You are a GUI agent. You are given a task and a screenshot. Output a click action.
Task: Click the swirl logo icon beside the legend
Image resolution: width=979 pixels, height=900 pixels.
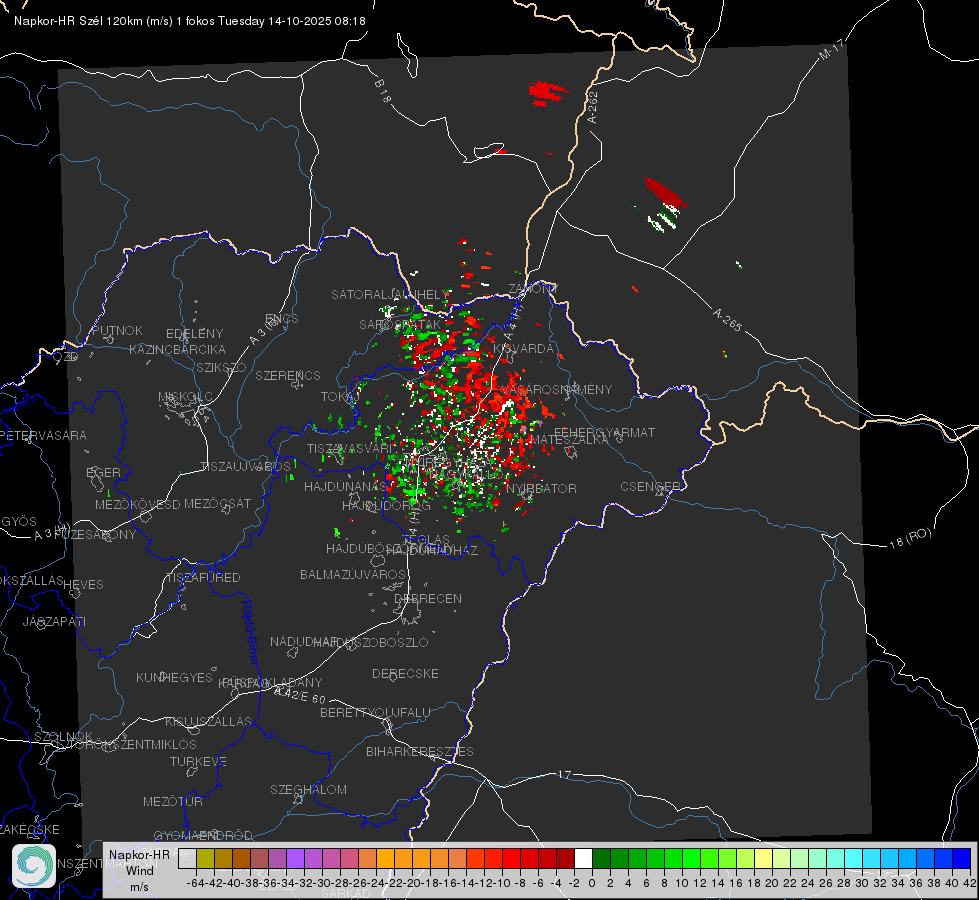coord(34,866)
